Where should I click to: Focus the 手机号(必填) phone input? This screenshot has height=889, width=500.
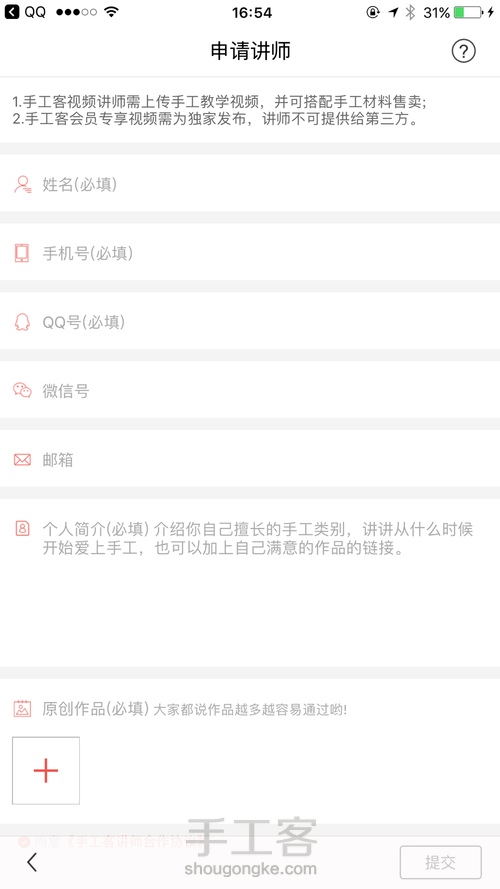pos(250,253)
